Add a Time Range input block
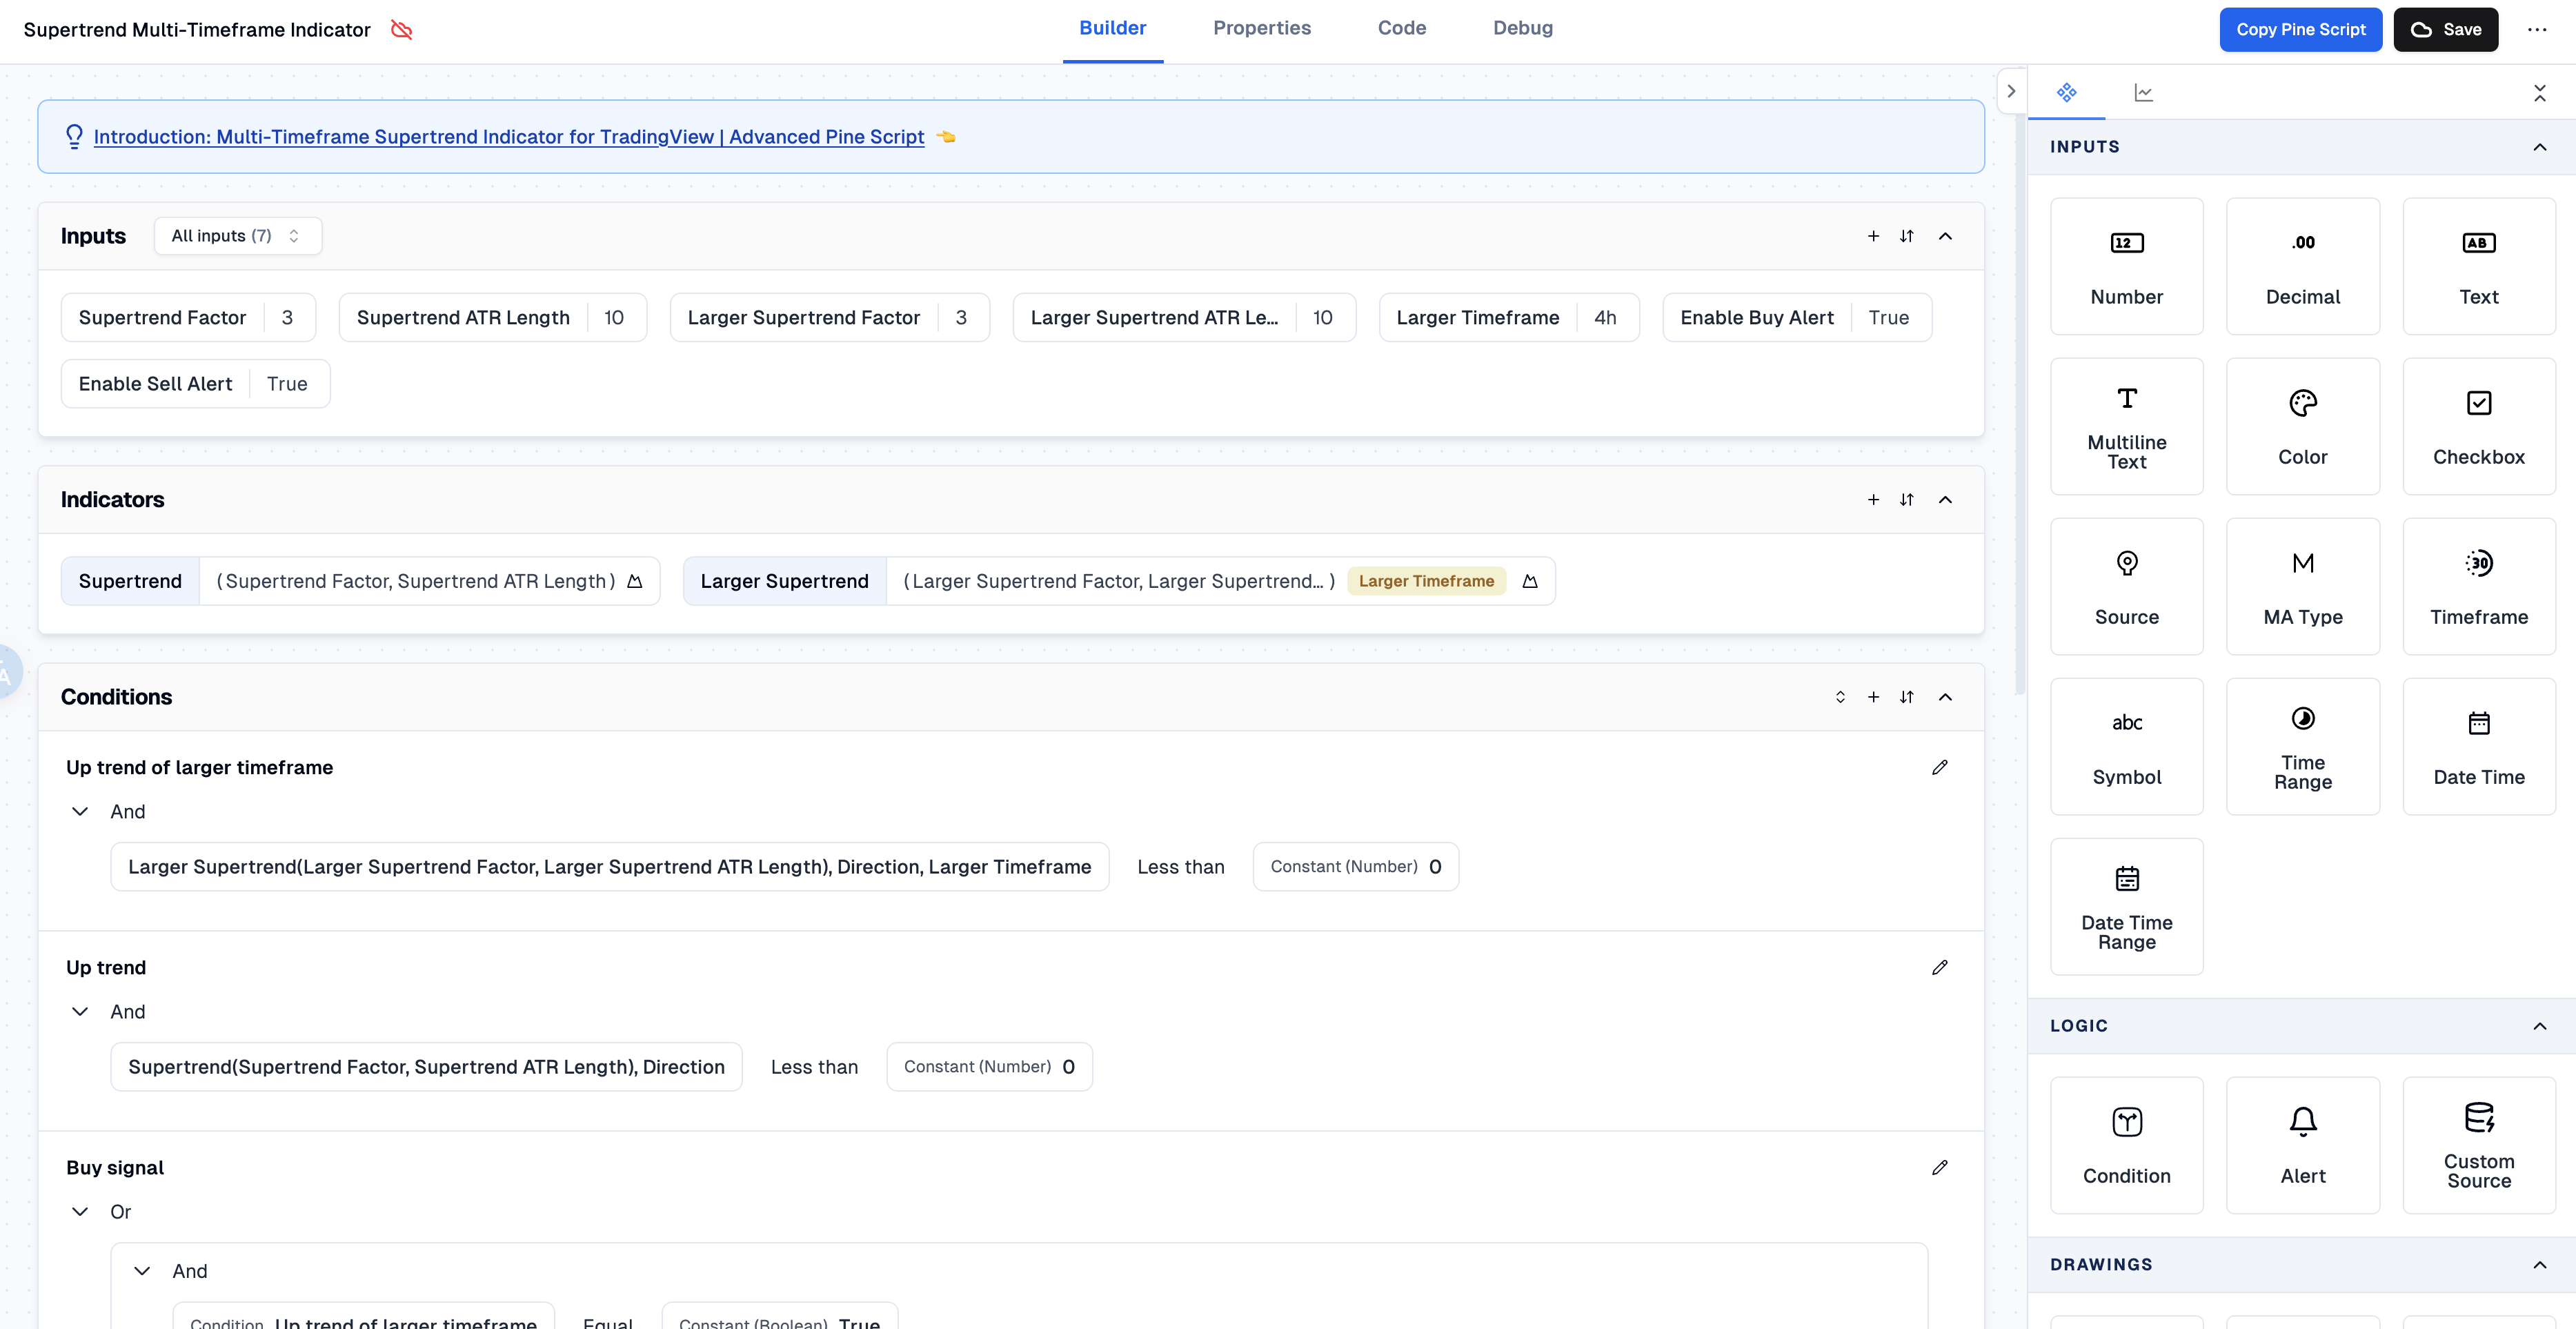Viewport: 2576px width, 1329px height. click(x=2302, y=746)
